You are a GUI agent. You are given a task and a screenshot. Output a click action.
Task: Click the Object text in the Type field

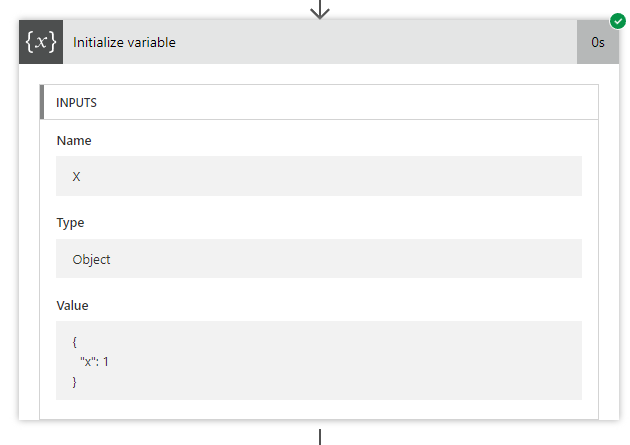[92, 259]
